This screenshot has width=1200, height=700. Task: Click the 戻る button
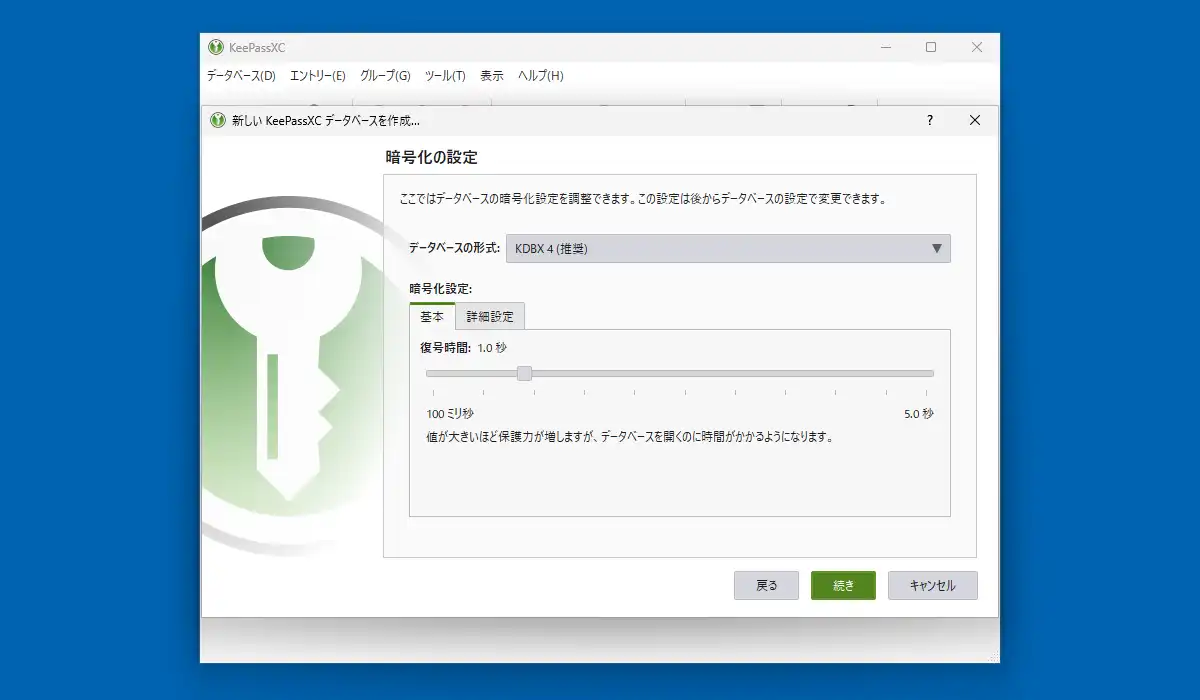(767, 586)
